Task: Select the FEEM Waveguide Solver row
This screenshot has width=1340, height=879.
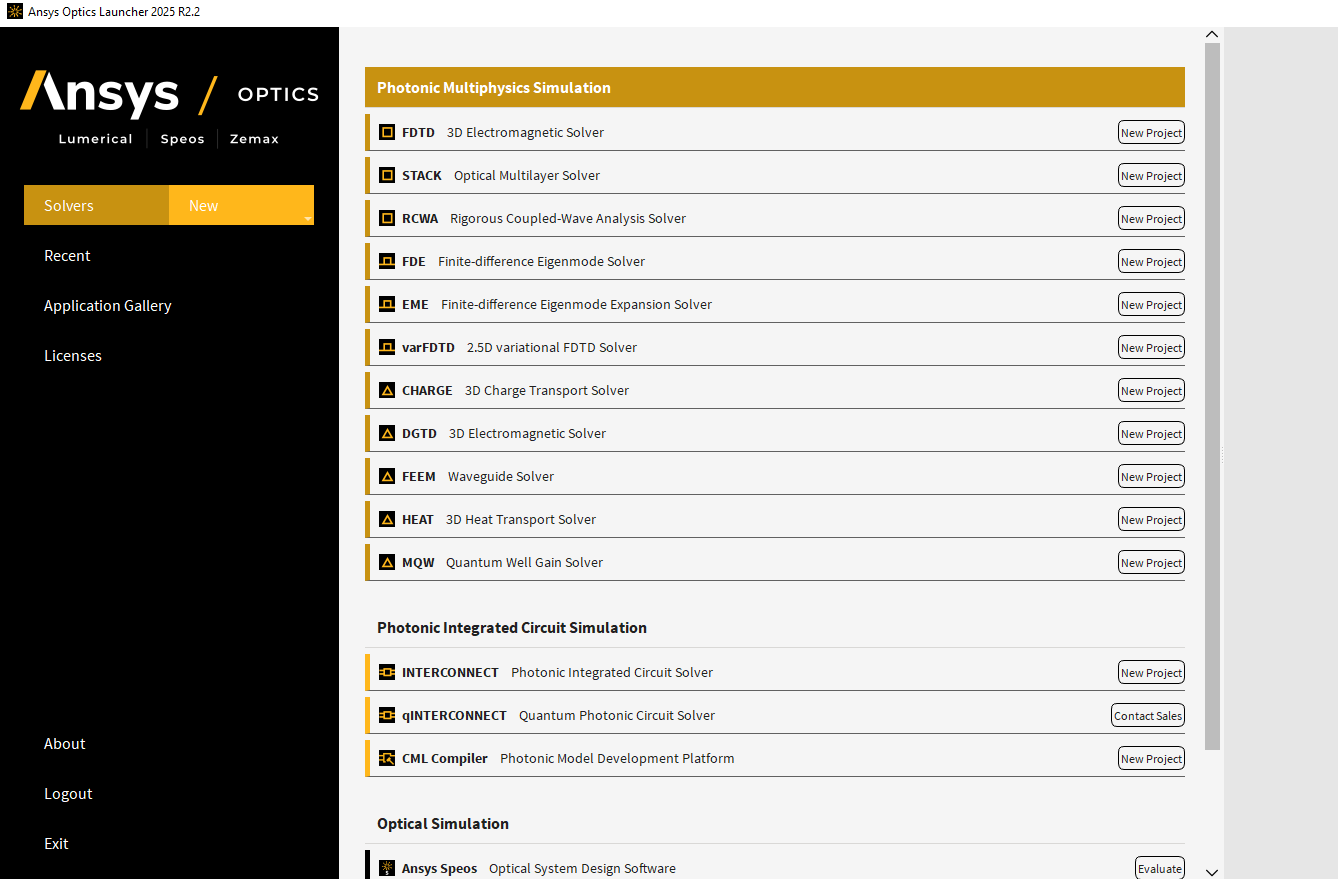Action: 775,476
